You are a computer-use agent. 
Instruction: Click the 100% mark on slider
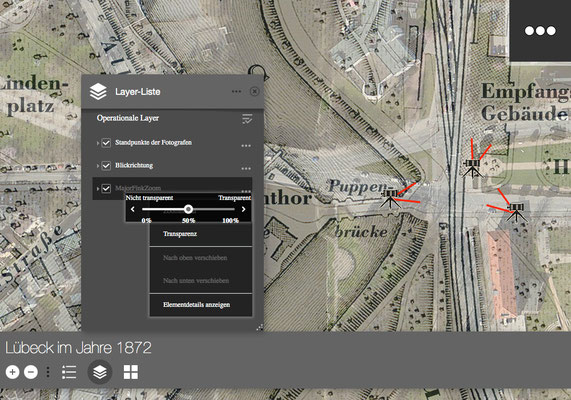[x=231, y=220]
